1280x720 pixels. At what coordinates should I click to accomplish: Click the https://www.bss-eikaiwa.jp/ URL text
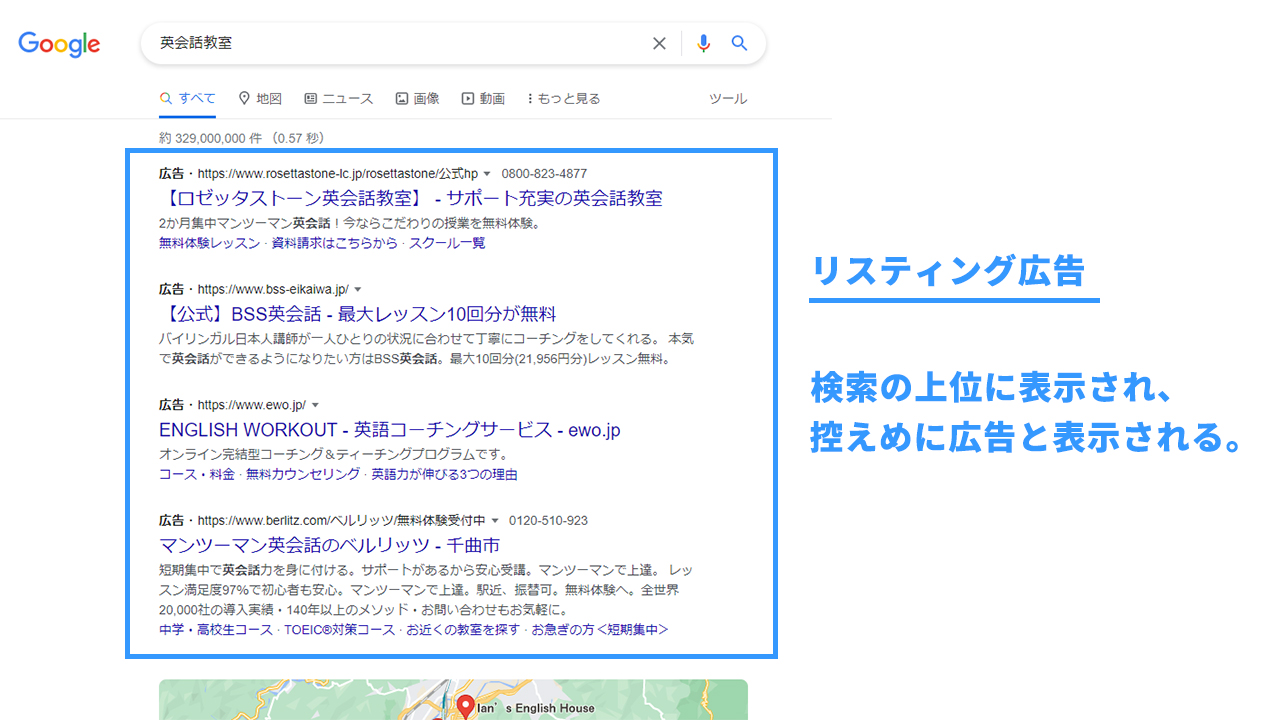(x=273, y=289)
